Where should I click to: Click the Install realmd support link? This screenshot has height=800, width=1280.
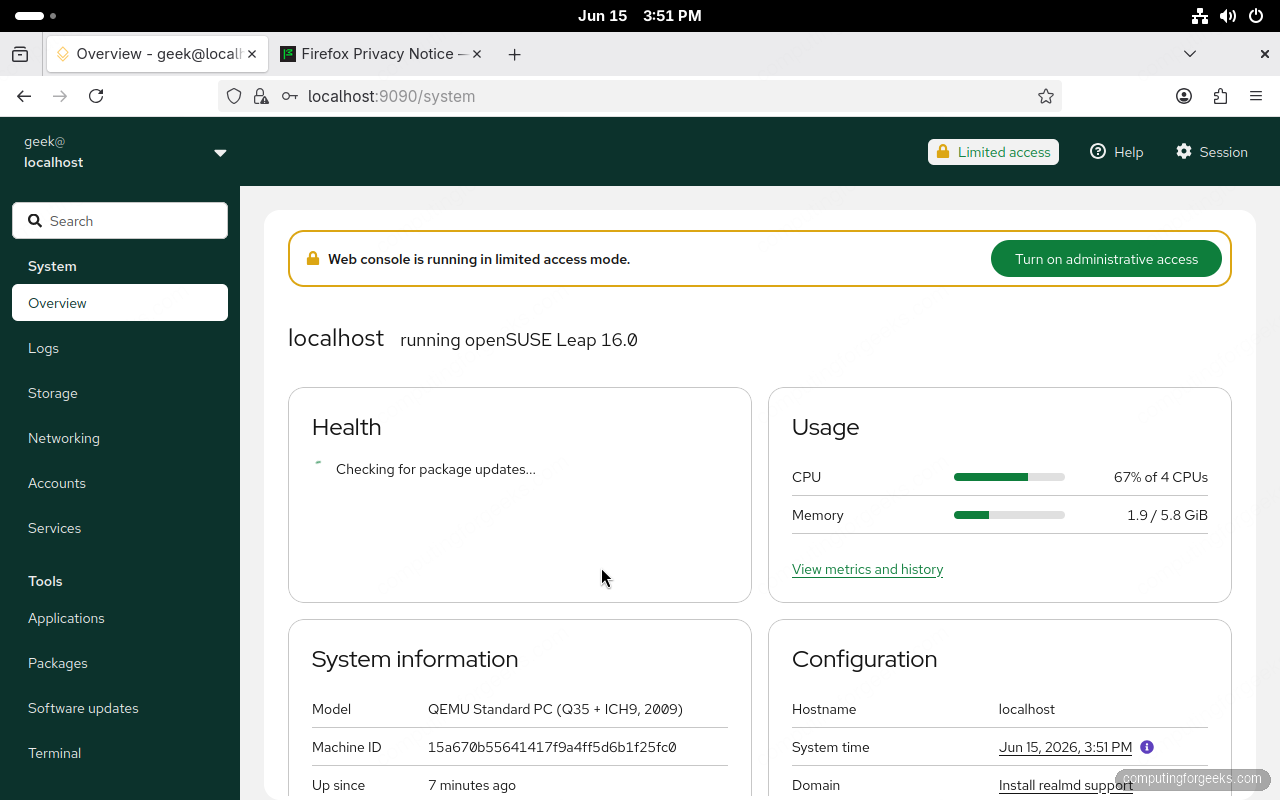[1065, 785]
